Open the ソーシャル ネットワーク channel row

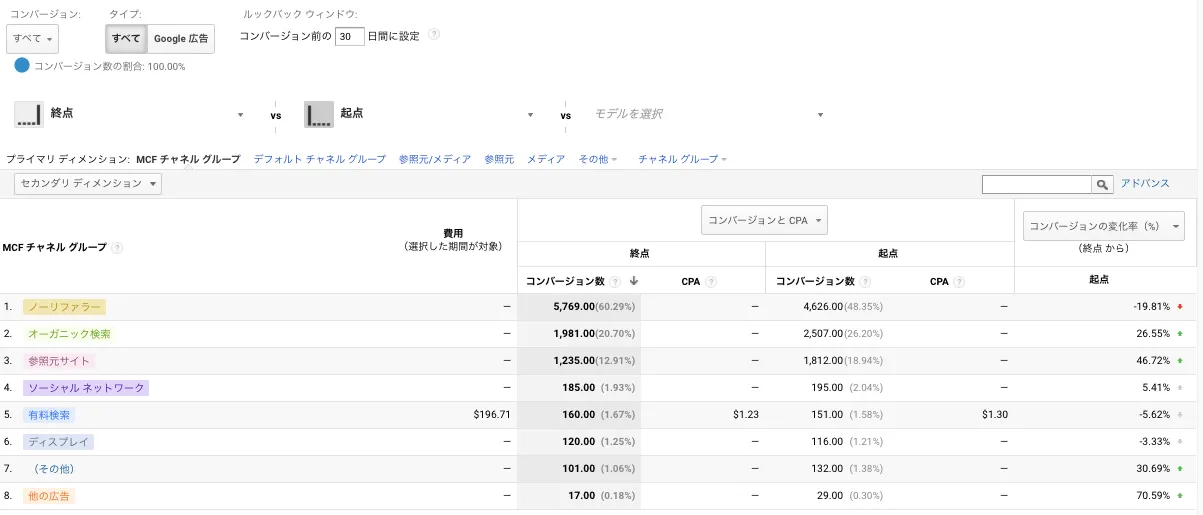click(x=86, y=388)
